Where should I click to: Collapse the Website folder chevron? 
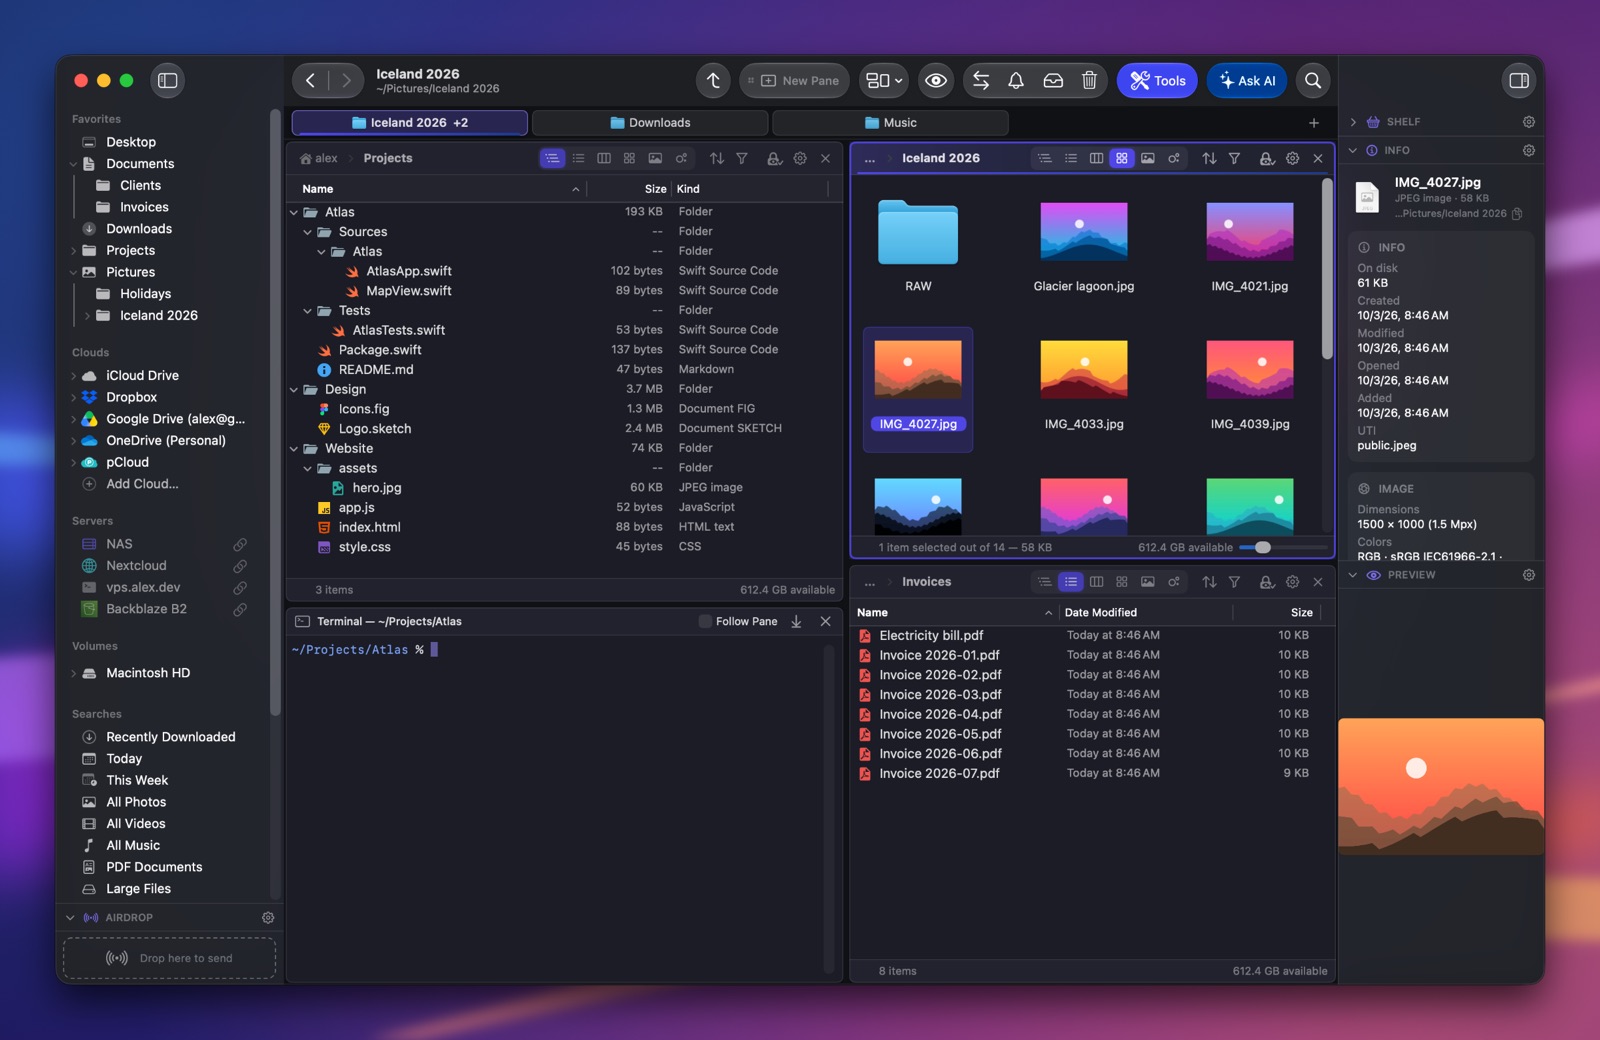294,449
